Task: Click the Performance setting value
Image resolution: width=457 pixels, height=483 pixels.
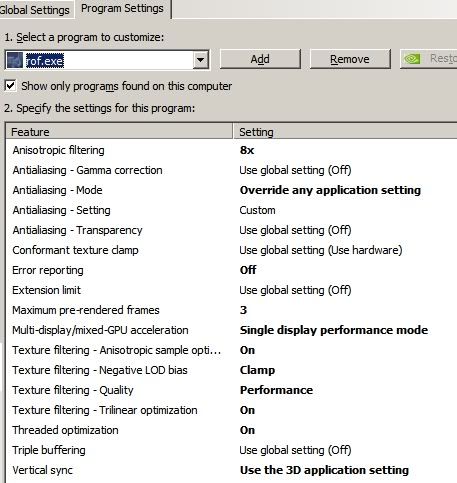Action: point(276,390)
